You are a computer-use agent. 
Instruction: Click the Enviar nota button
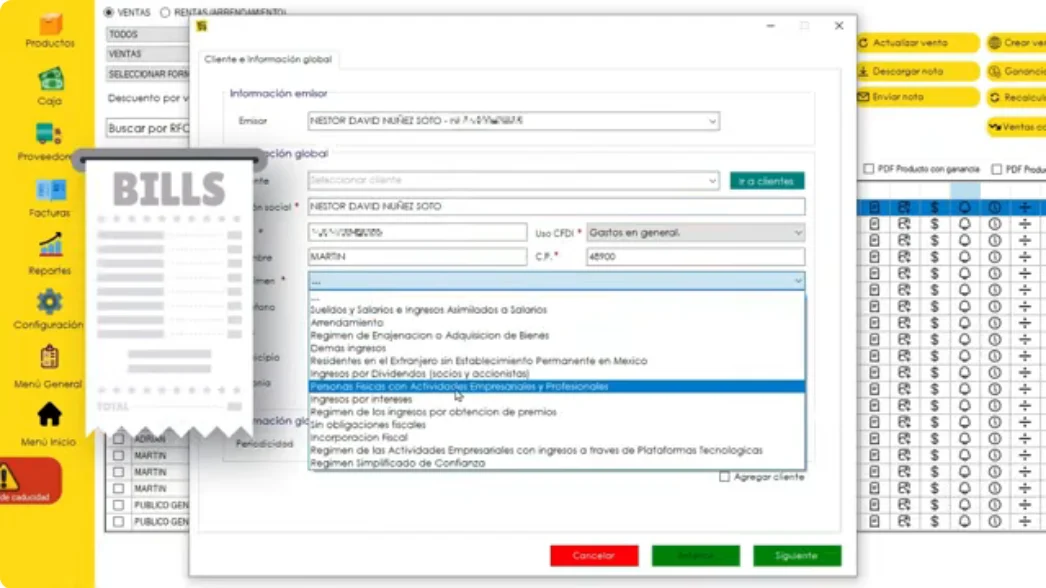point(917,97)
